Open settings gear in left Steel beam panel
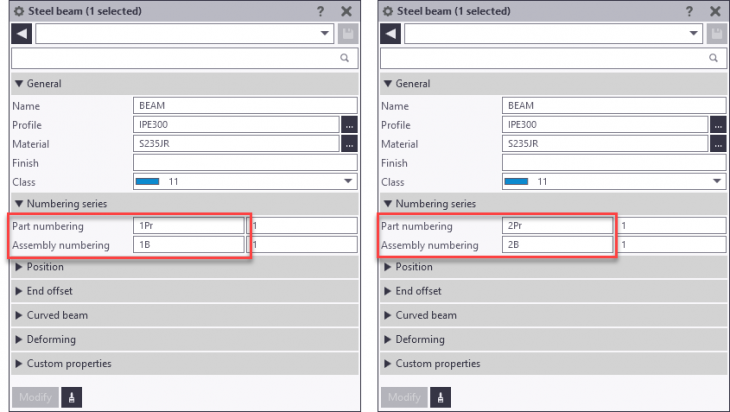Viewport: 730px width, 412px height. [x=19, y=11]
